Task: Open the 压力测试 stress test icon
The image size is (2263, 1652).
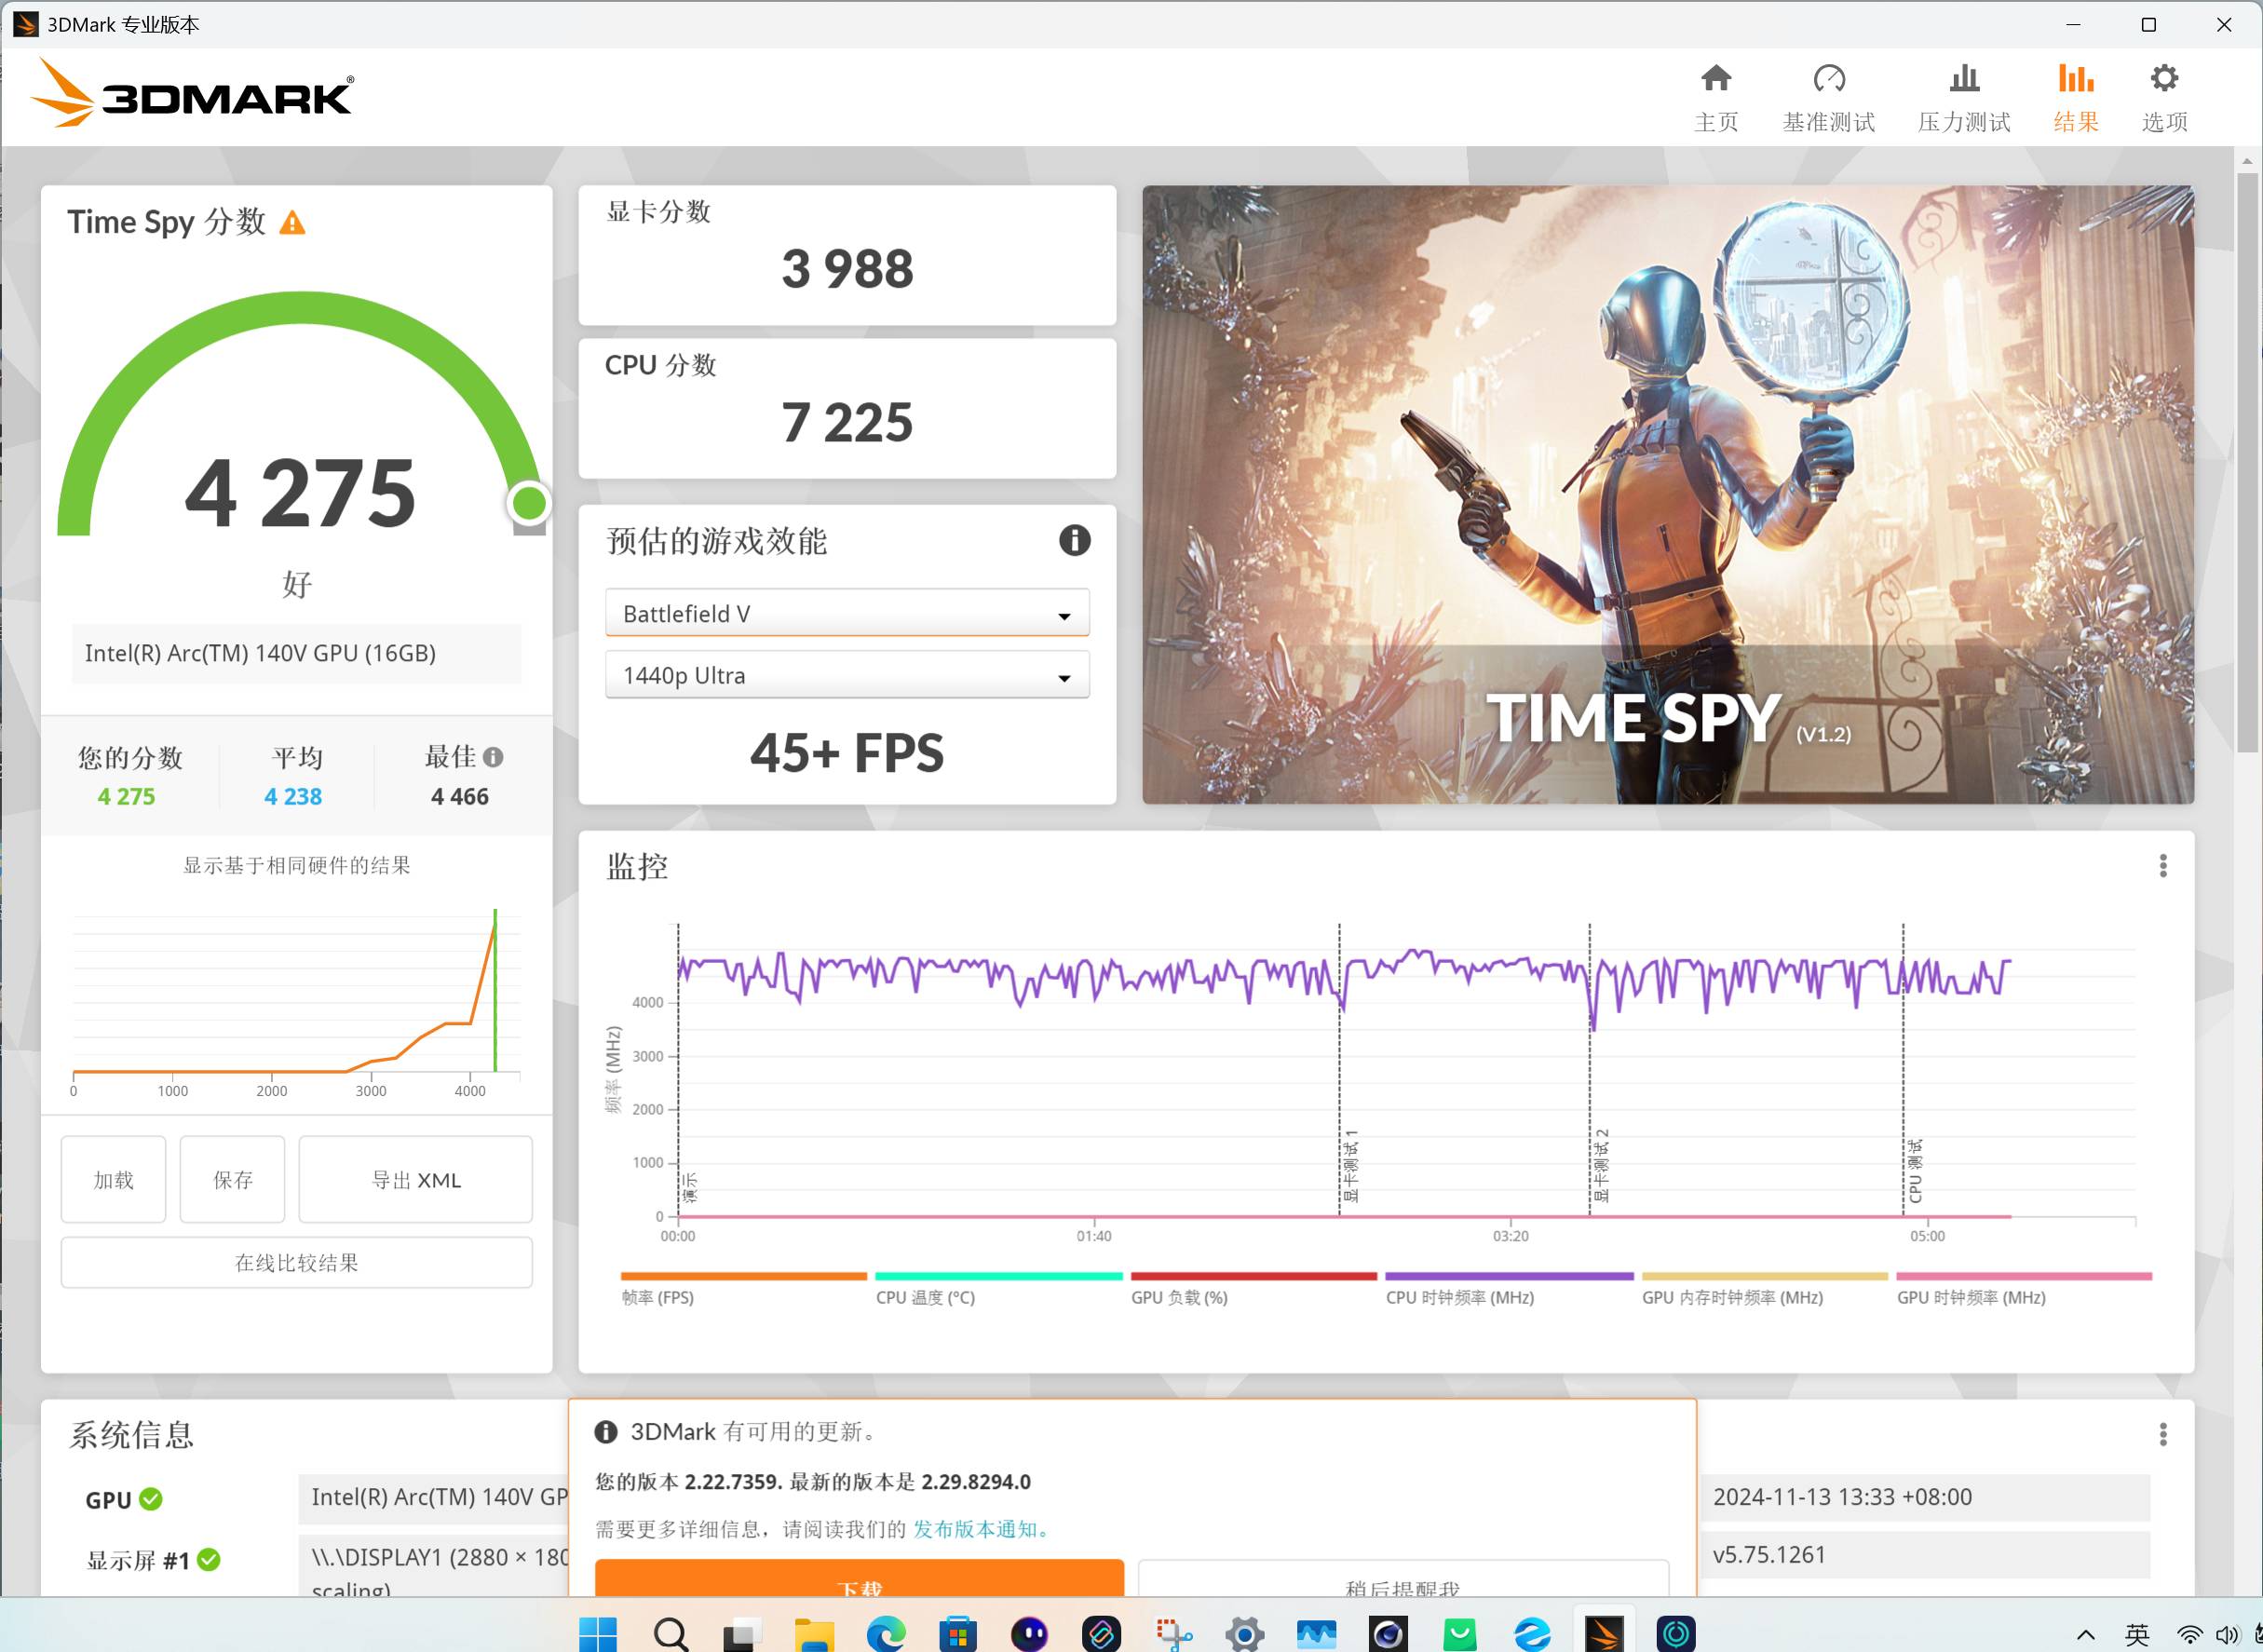Action: 1964,78
